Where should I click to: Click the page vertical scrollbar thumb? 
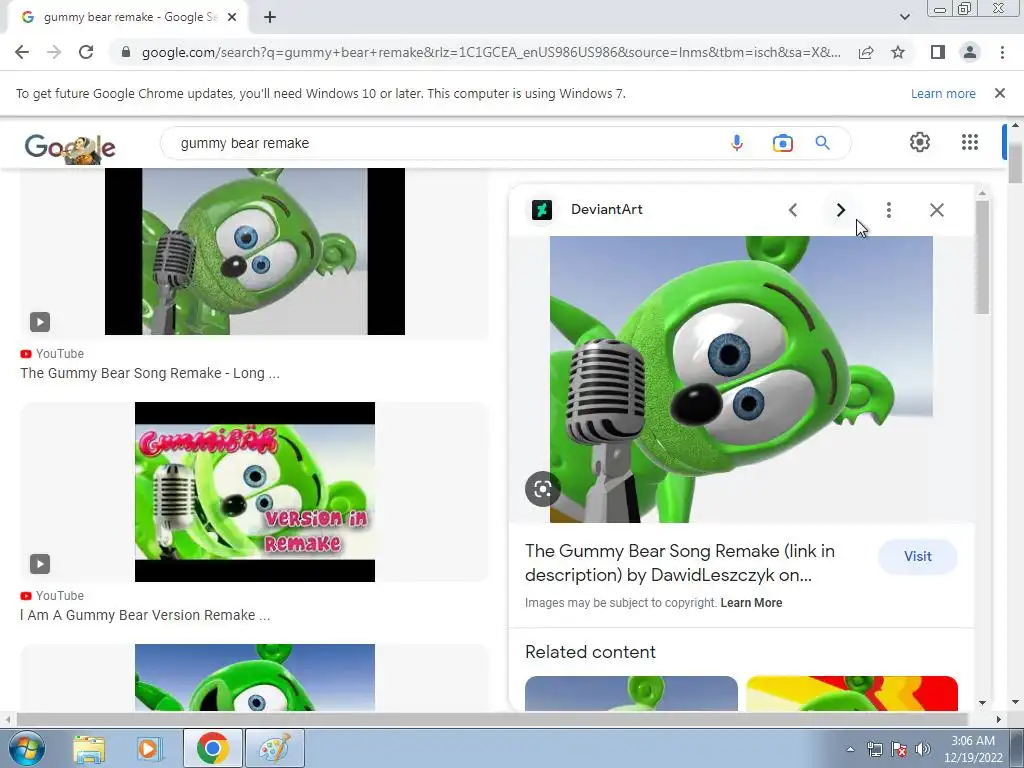pos(1015,161)
